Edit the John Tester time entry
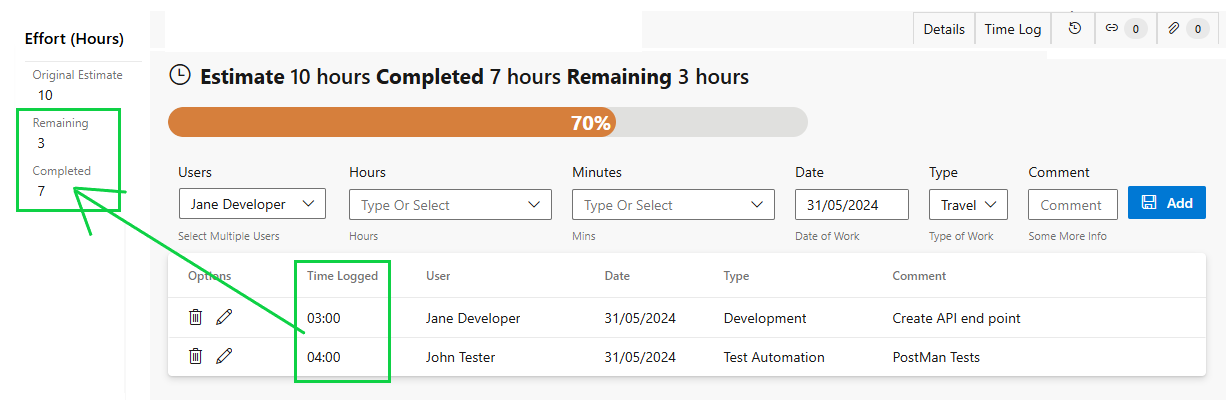This screenshot has width=1226, height=400. [x=224, y=356]
